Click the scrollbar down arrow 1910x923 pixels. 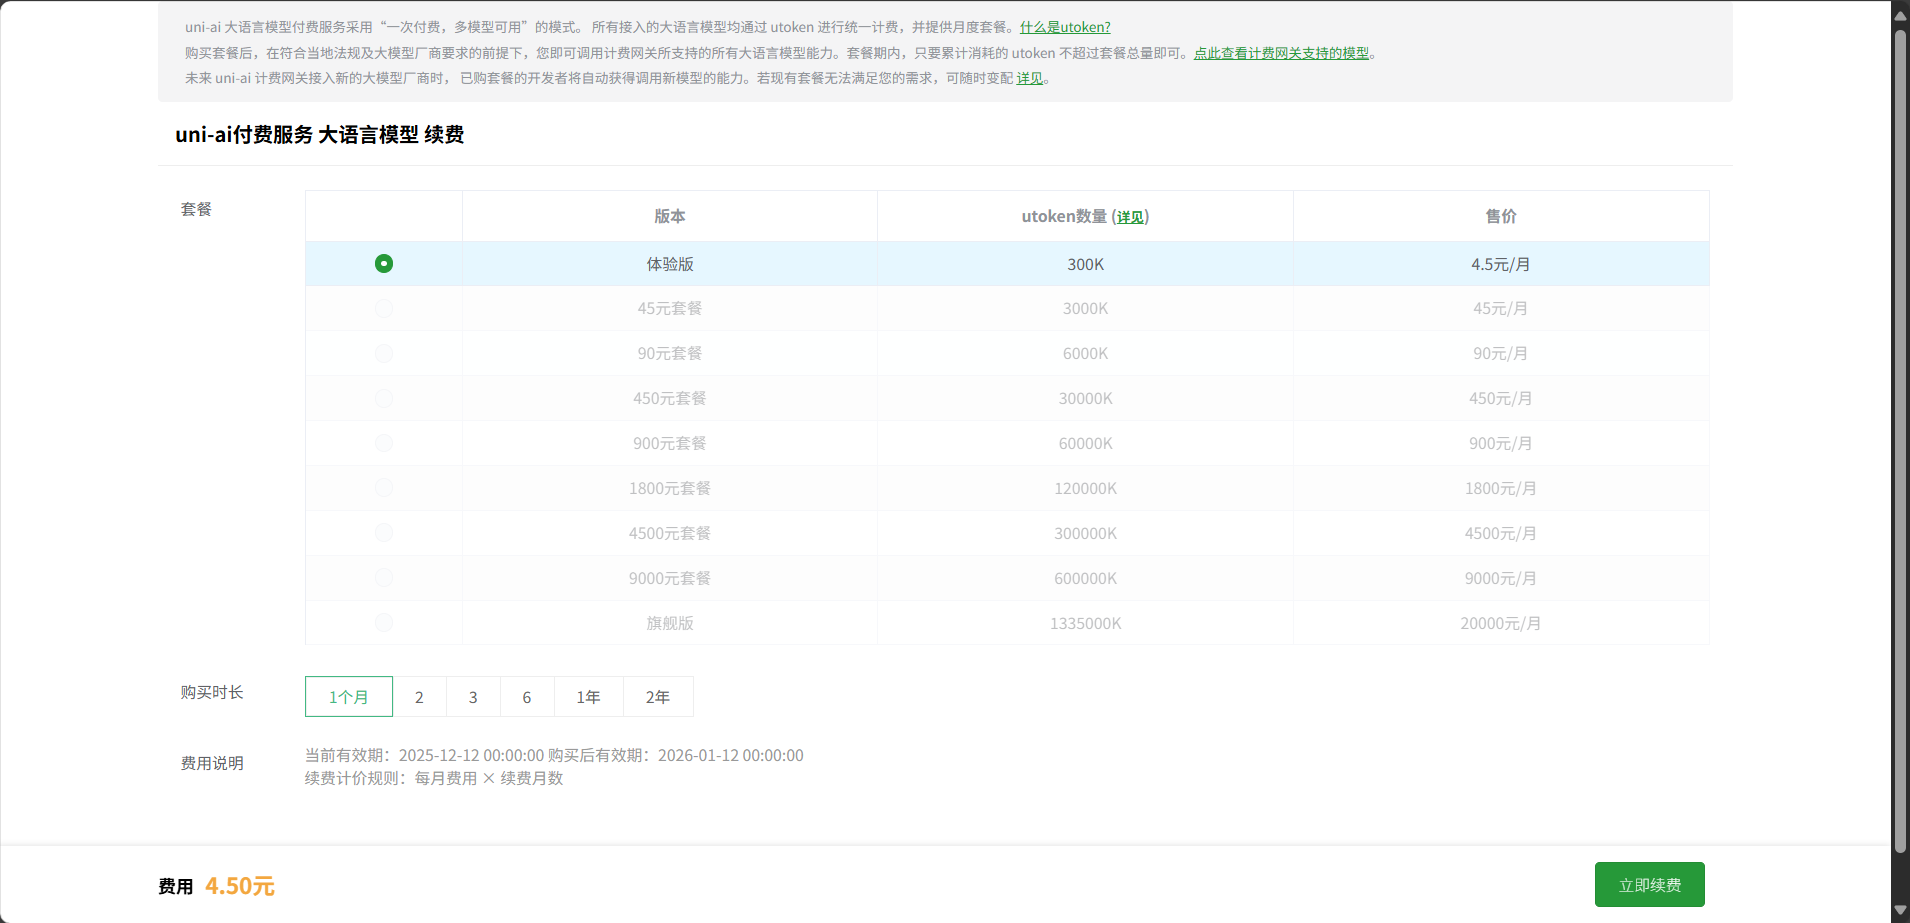1900,910
